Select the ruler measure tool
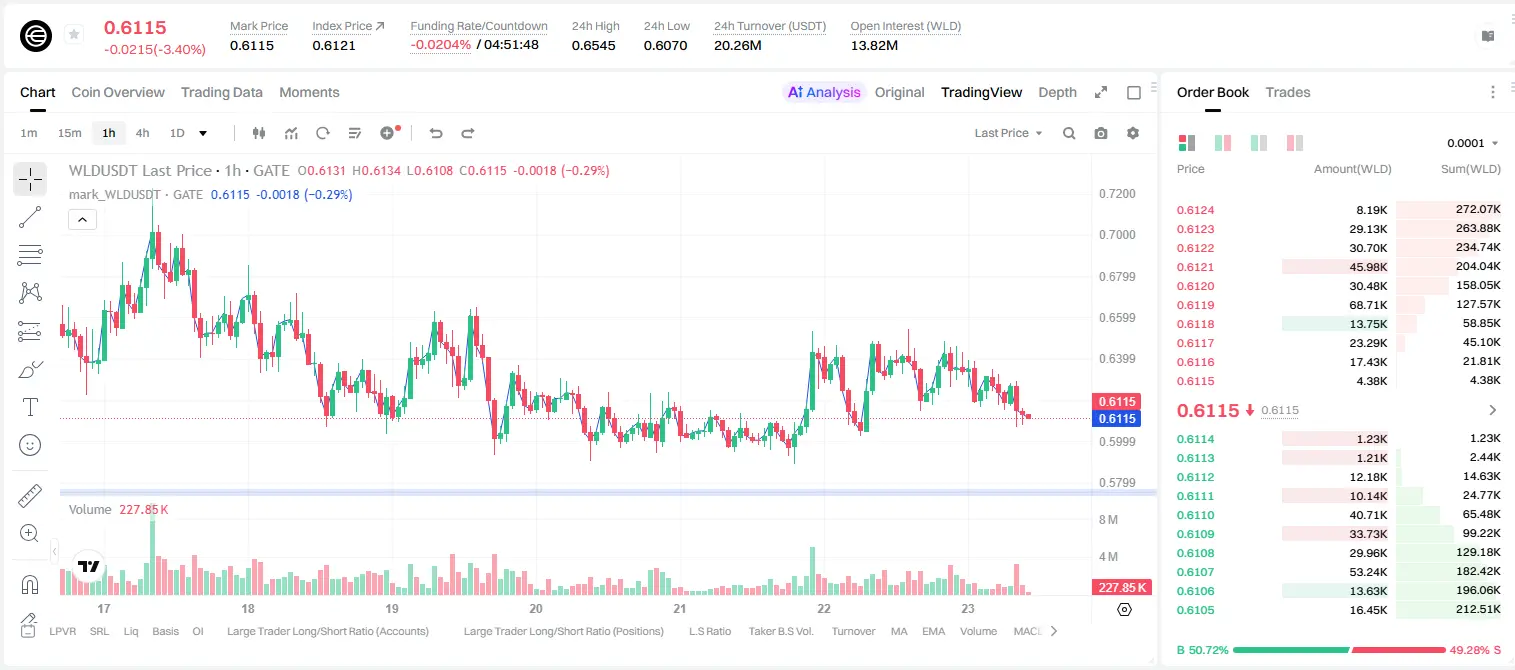 click(x=30, y=495)
